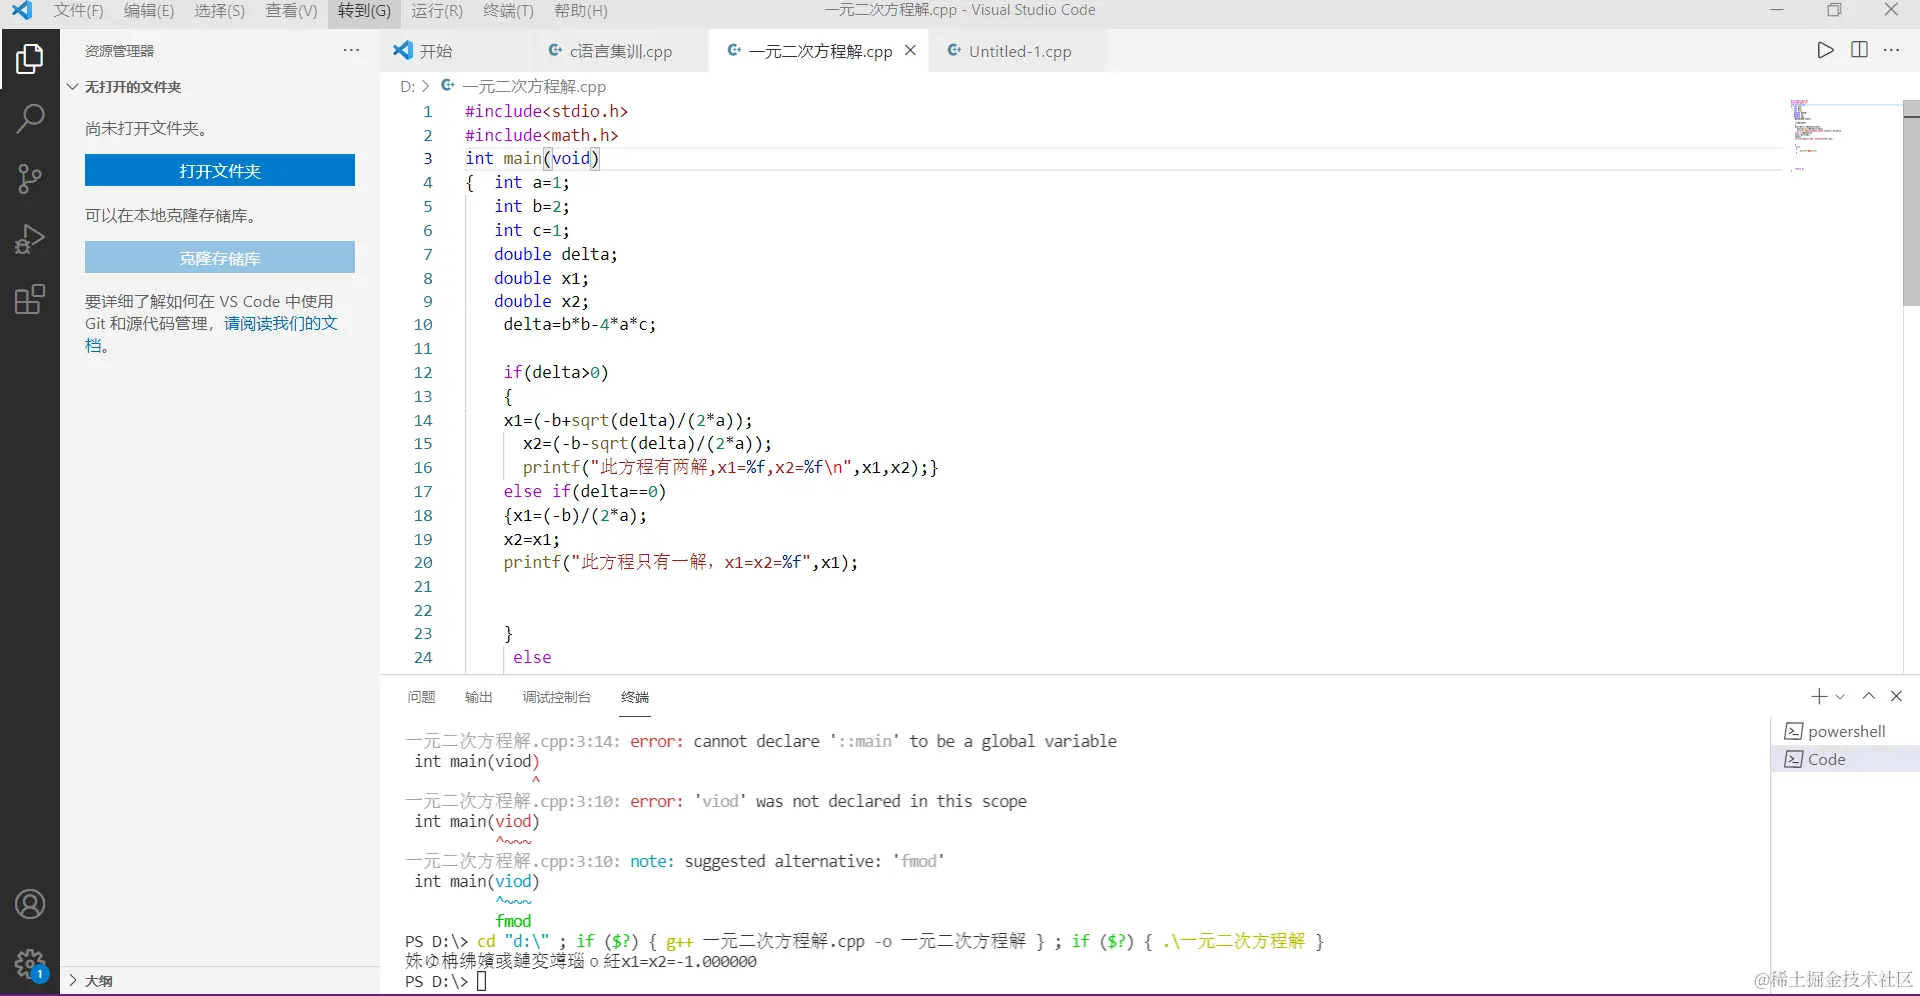Close the 一元二次方程解.cpp tab
Image resolution: width=1920 pixels, height=996 pixels.
[x=910, y=50]
